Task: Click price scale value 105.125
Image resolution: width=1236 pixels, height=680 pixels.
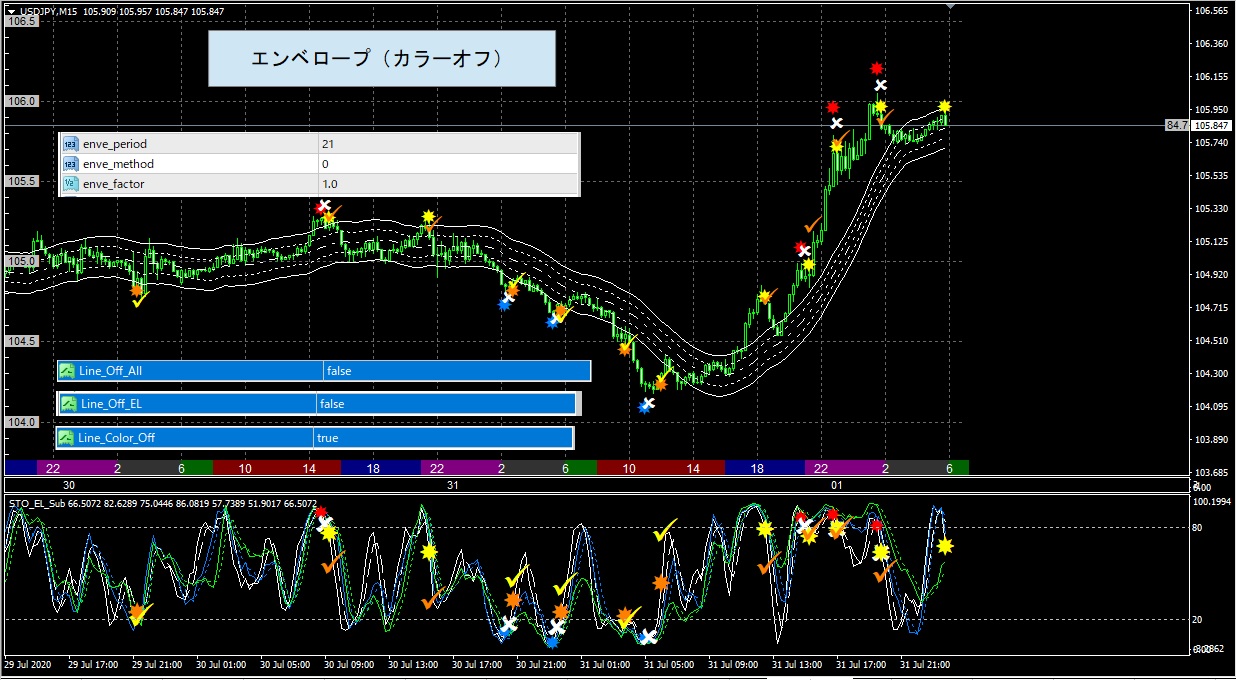Action: coord(1211,242)
